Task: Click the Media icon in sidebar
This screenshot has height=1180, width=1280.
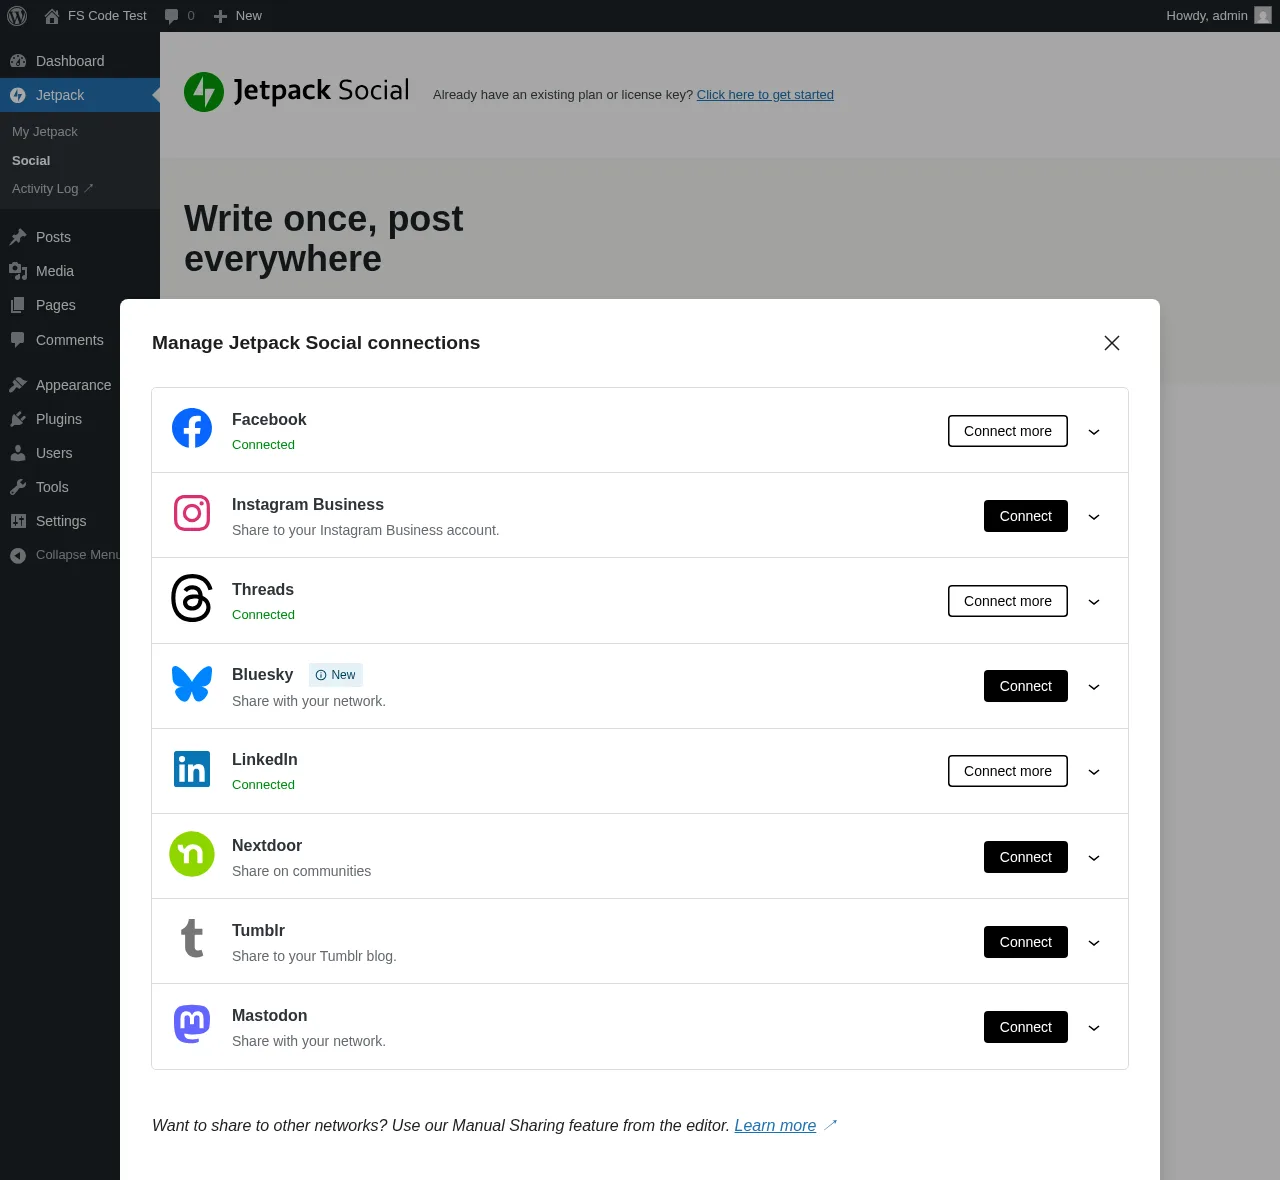Action: (18, 271)
